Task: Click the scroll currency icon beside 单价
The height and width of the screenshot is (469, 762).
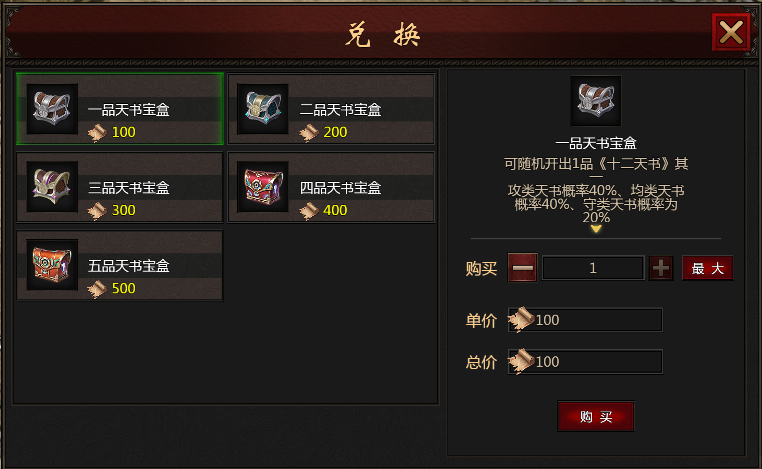Action: coord(521,319)
